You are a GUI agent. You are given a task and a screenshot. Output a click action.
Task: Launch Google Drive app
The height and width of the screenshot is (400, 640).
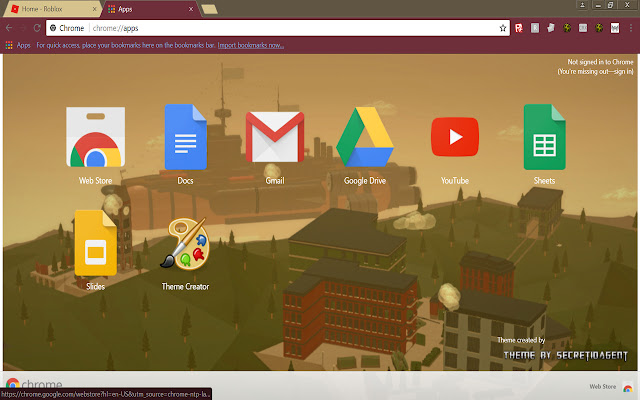click(x=364, y=137)
